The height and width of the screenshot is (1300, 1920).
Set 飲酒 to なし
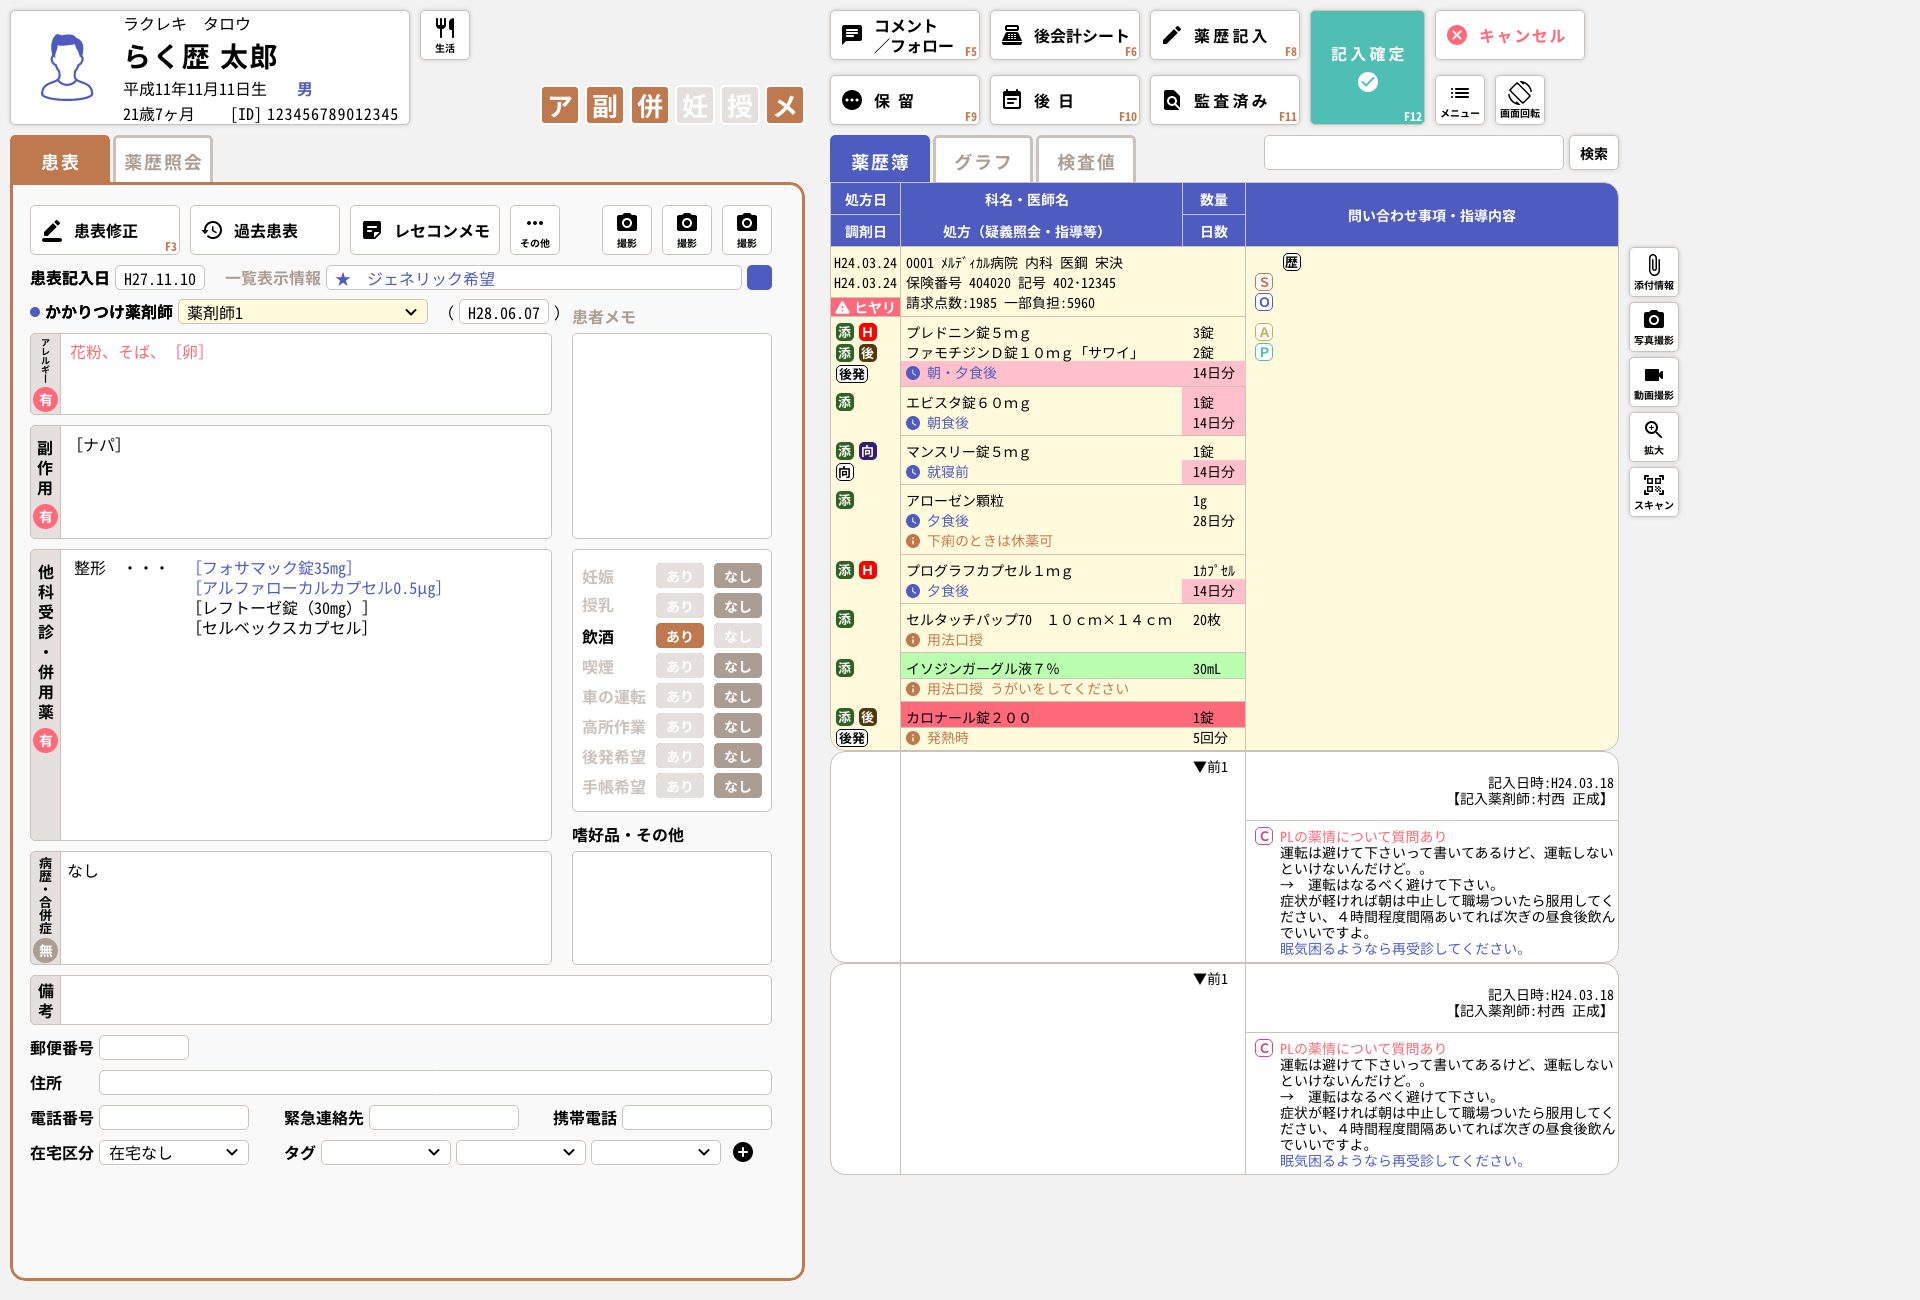pyautogui.click(x=737, y=636)
